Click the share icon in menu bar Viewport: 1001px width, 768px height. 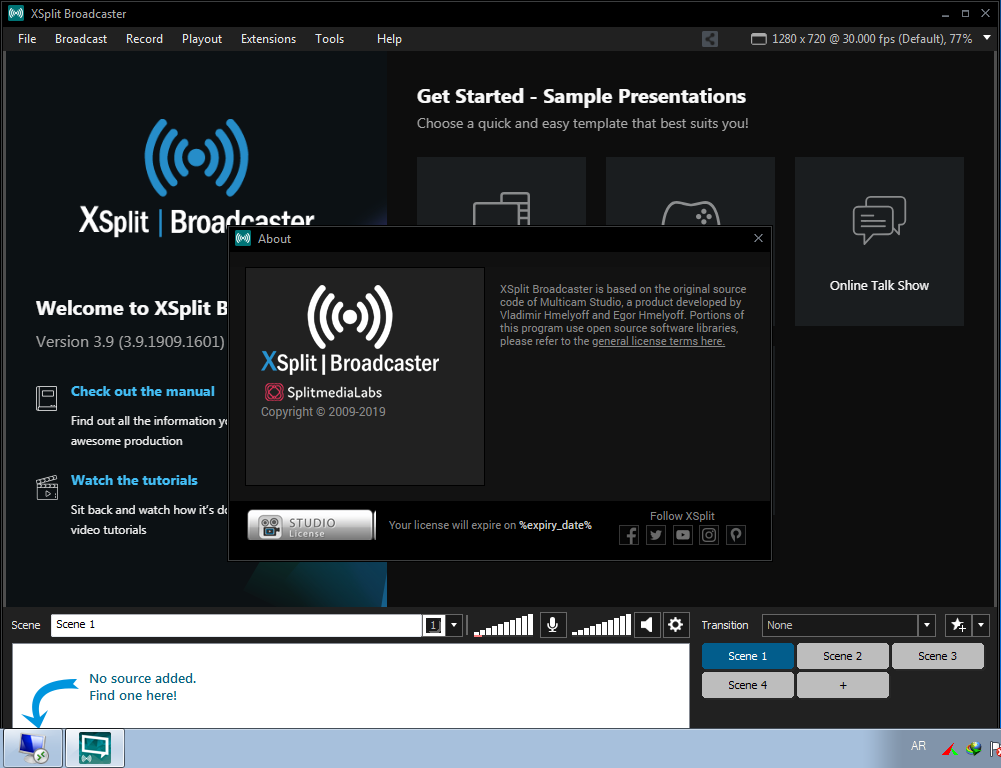[x=709, y=39]
